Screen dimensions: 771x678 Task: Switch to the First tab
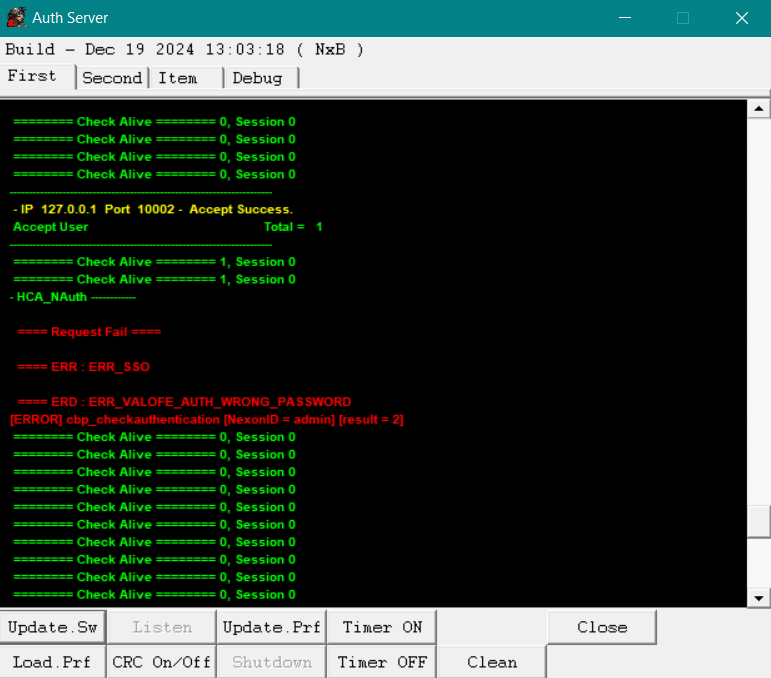click(x=37, y=76)
